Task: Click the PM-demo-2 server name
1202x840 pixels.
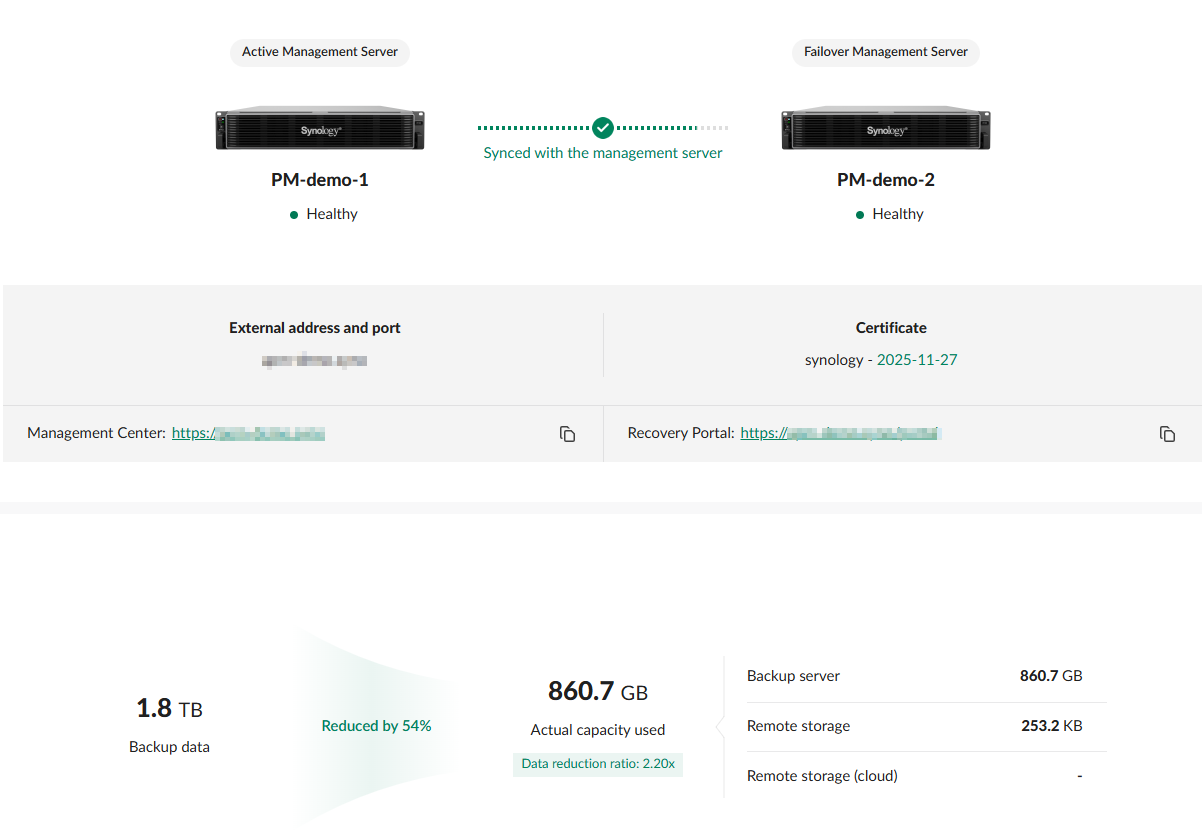Action: [886, 180]
